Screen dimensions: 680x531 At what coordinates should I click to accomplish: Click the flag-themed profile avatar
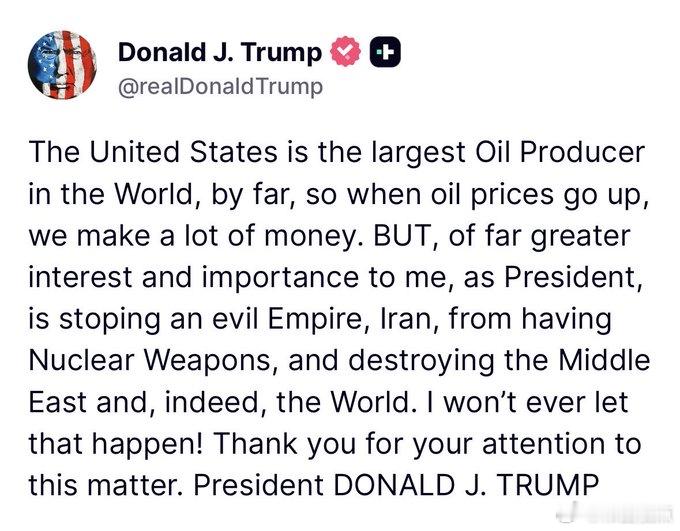(x=63, y=63)
